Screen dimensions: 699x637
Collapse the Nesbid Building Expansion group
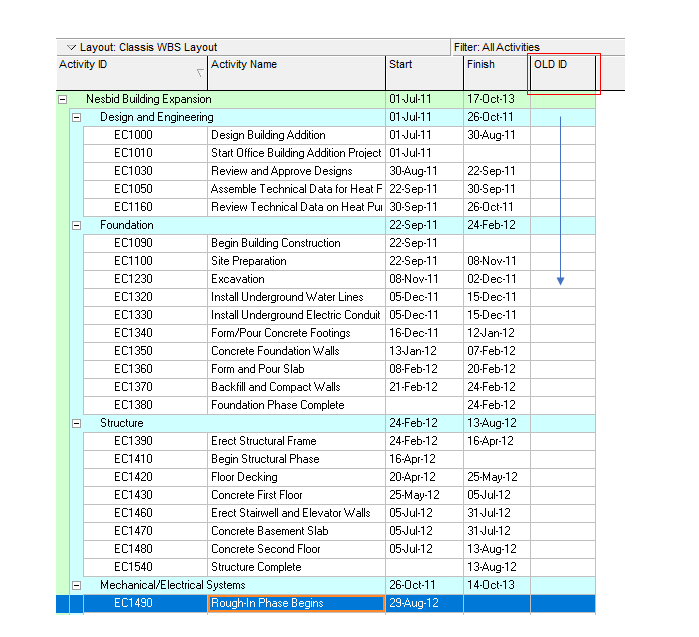click(x=63, y=99)
